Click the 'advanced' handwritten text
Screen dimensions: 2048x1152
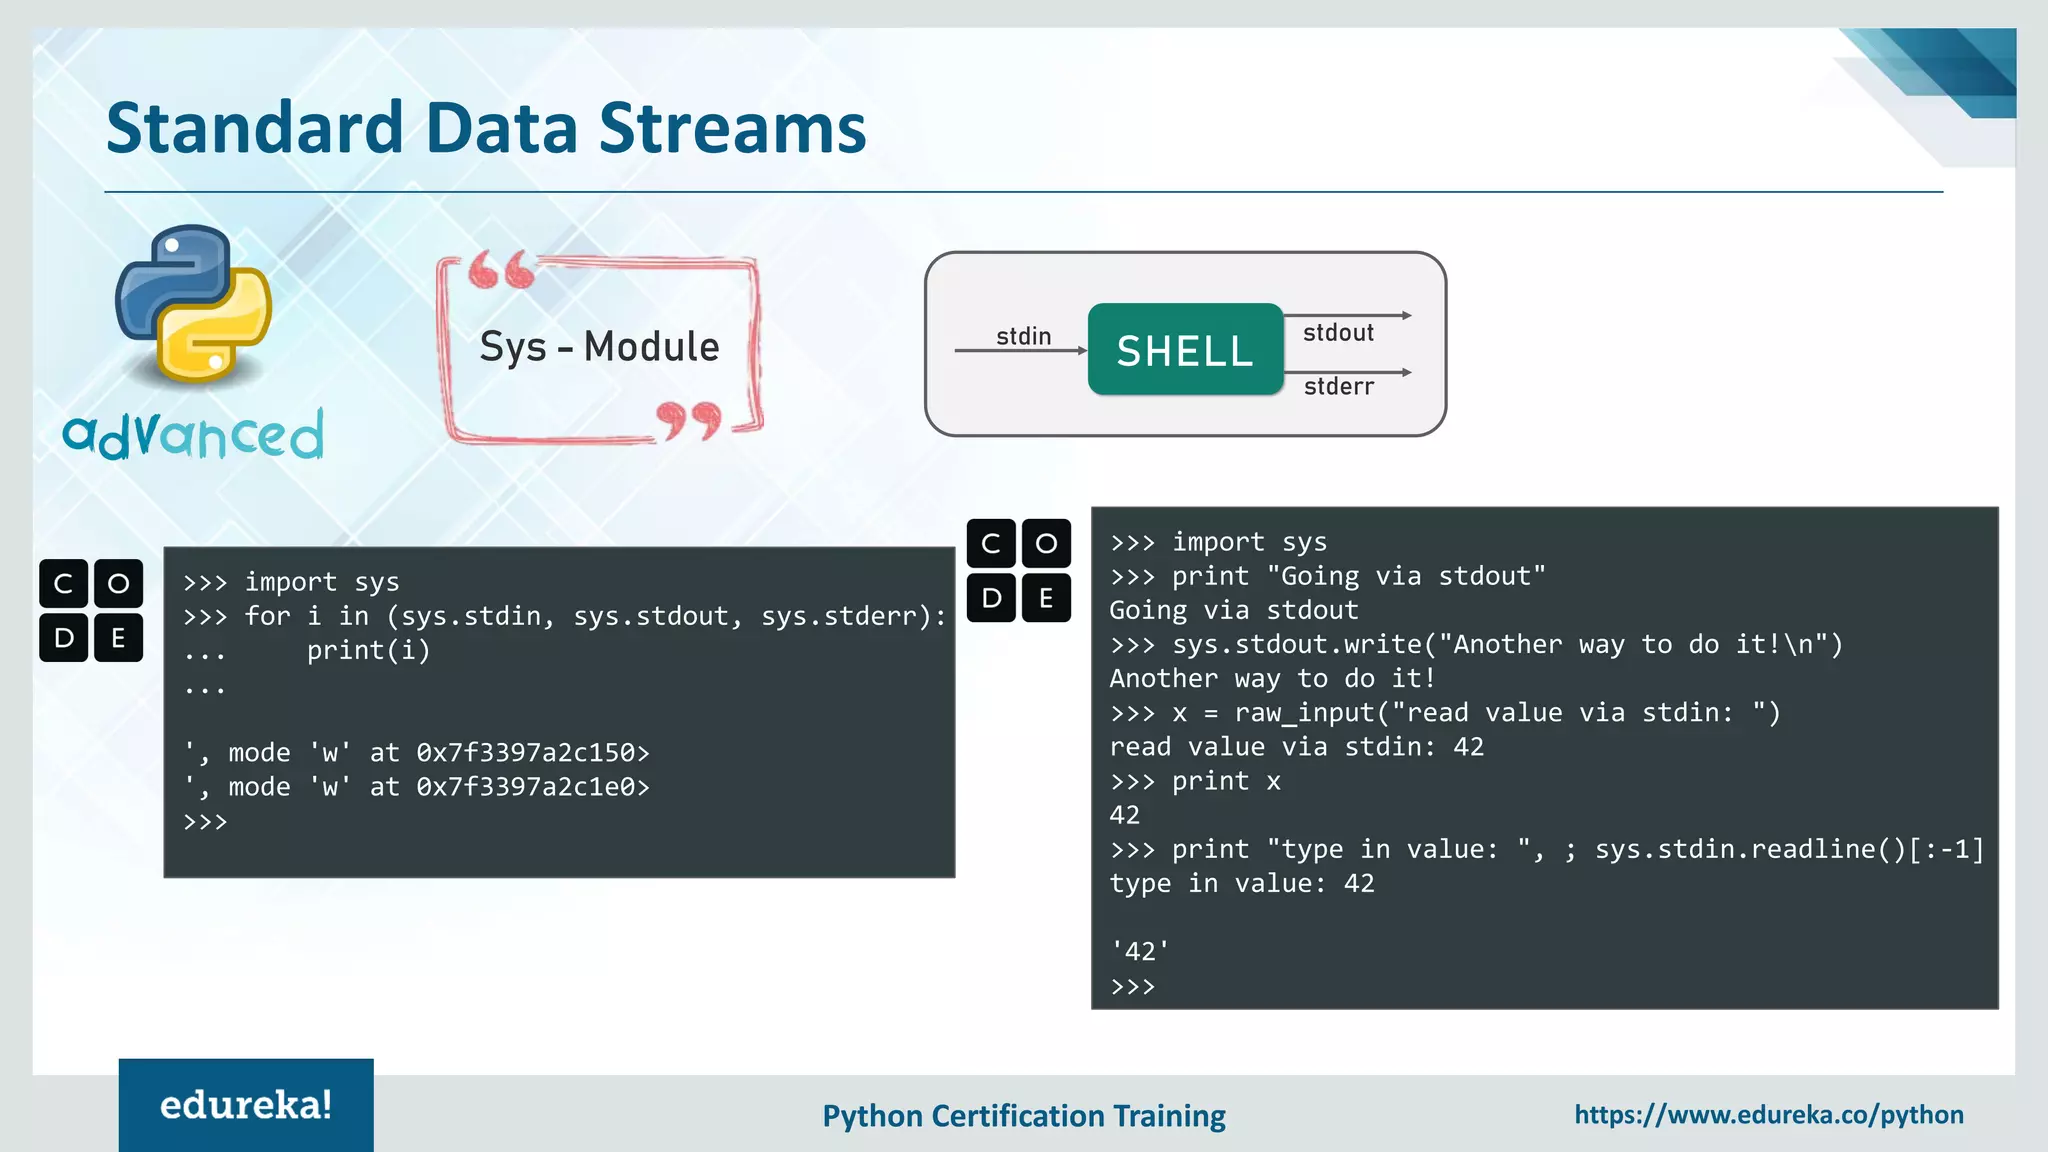point(193,434)
